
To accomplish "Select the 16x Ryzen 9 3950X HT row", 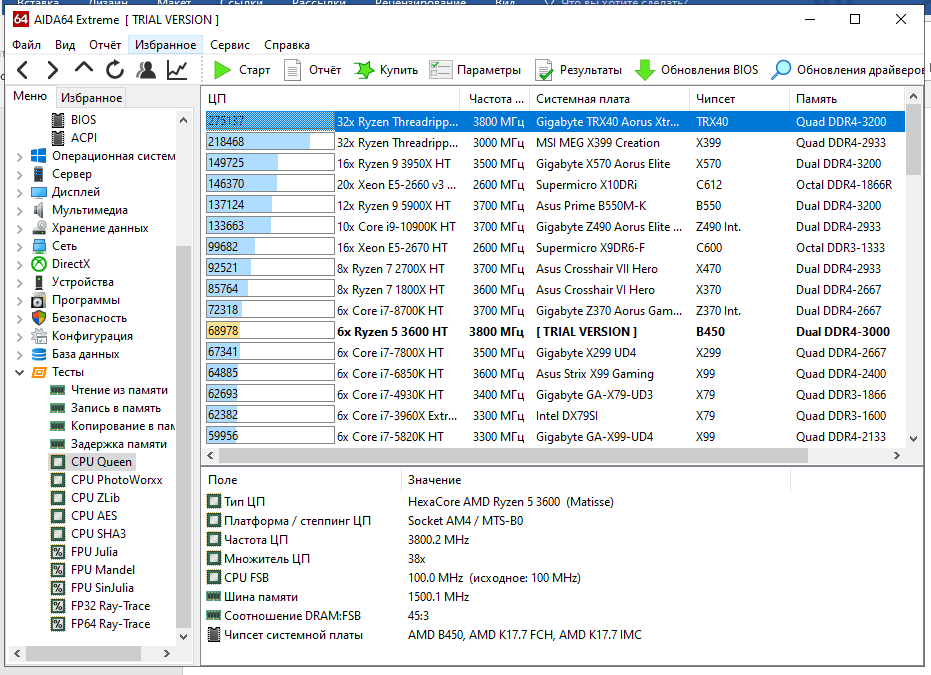I will point(555,164).
